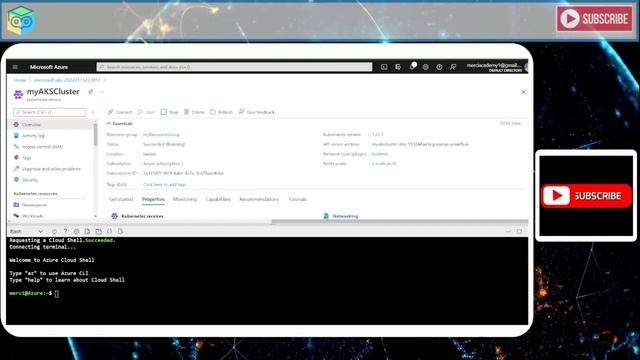
Task: Select the Properties tab
Action: click(153, 199)
